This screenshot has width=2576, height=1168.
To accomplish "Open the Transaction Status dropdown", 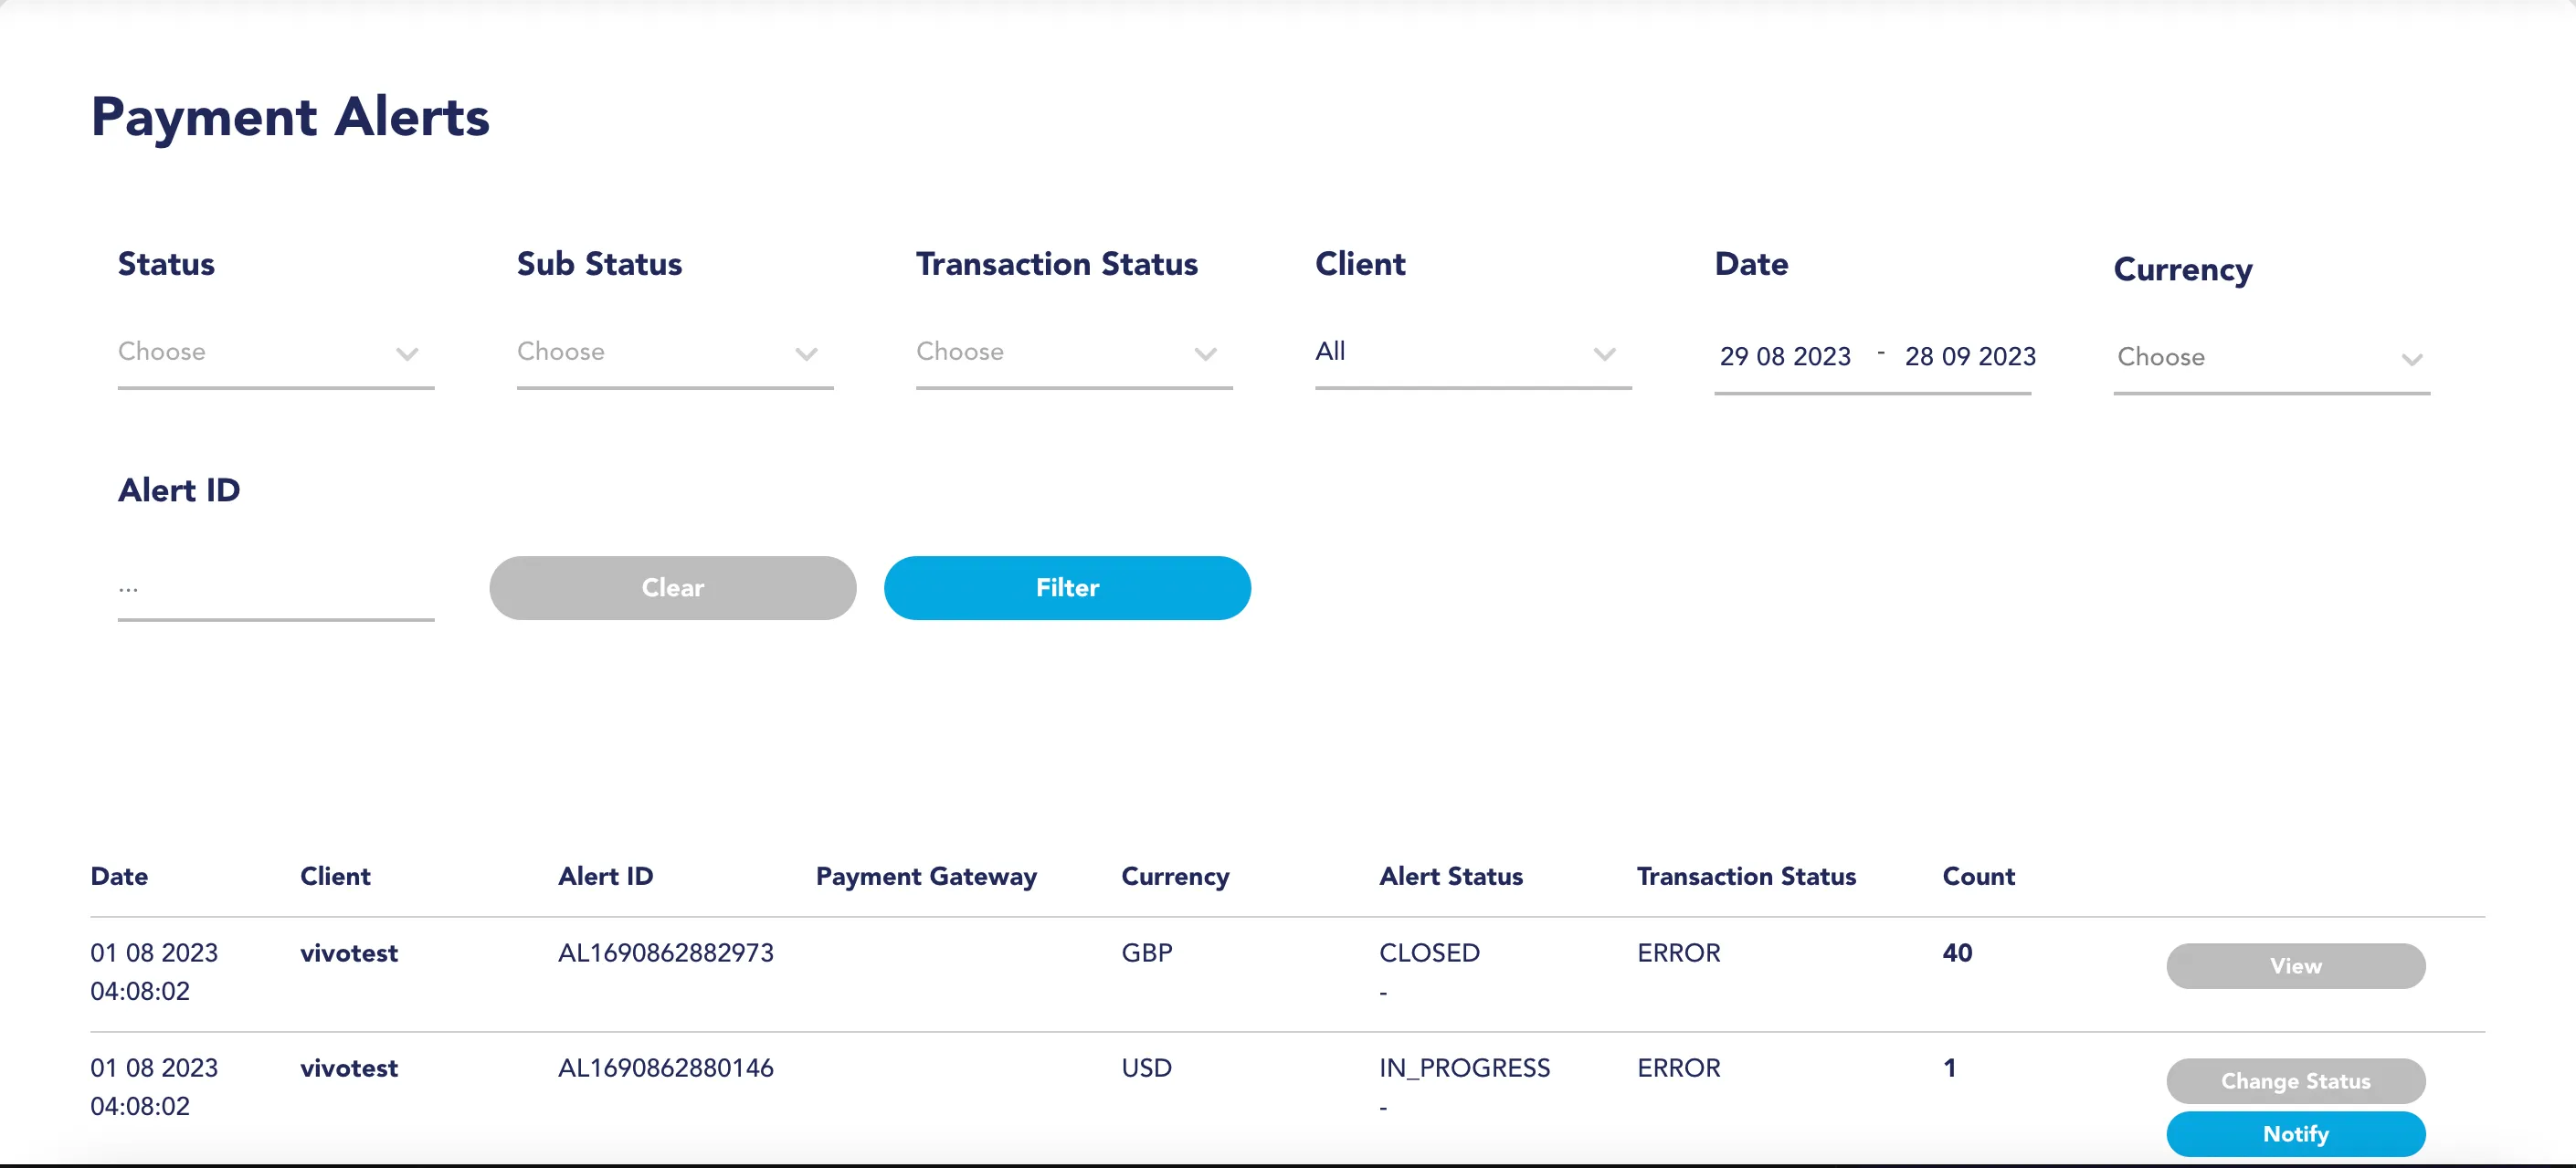I will coord(1073,352).
